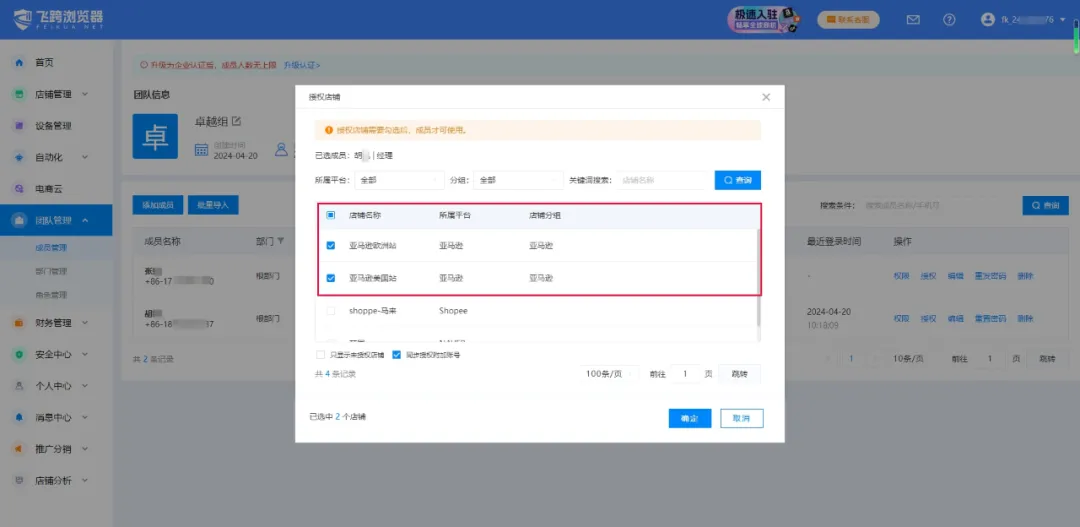This screenshot has height=527, width=1080.
Task: Select 角色管理 submenu item
Action: (51, 295)
